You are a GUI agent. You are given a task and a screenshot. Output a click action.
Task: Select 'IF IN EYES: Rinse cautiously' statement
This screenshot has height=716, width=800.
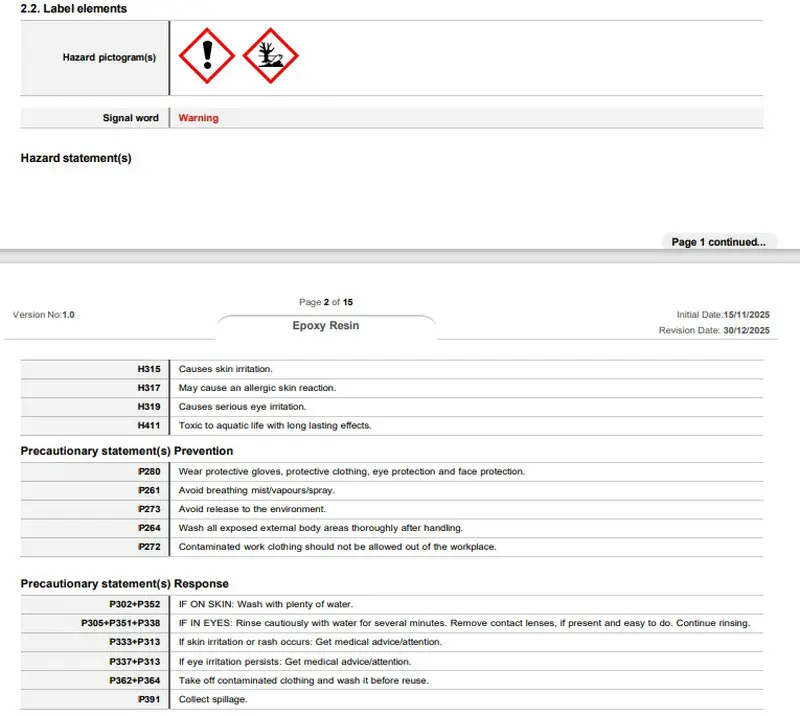coord(464,623)
